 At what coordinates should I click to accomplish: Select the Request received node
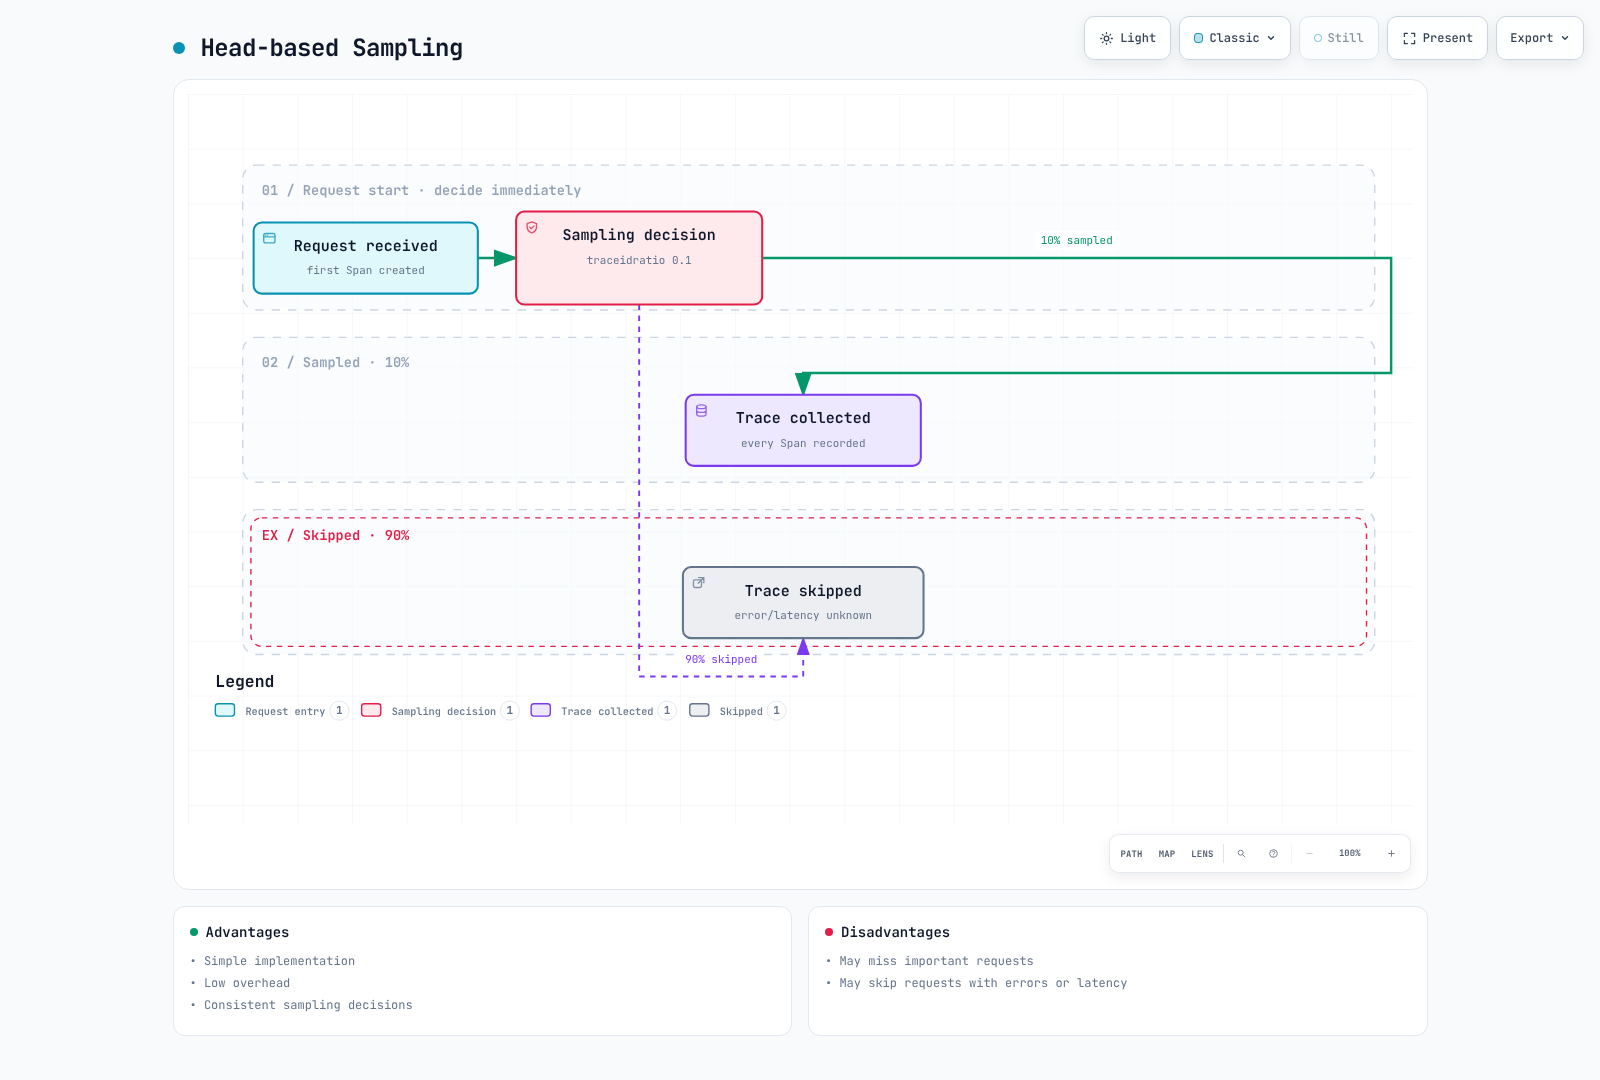point(366,258)
